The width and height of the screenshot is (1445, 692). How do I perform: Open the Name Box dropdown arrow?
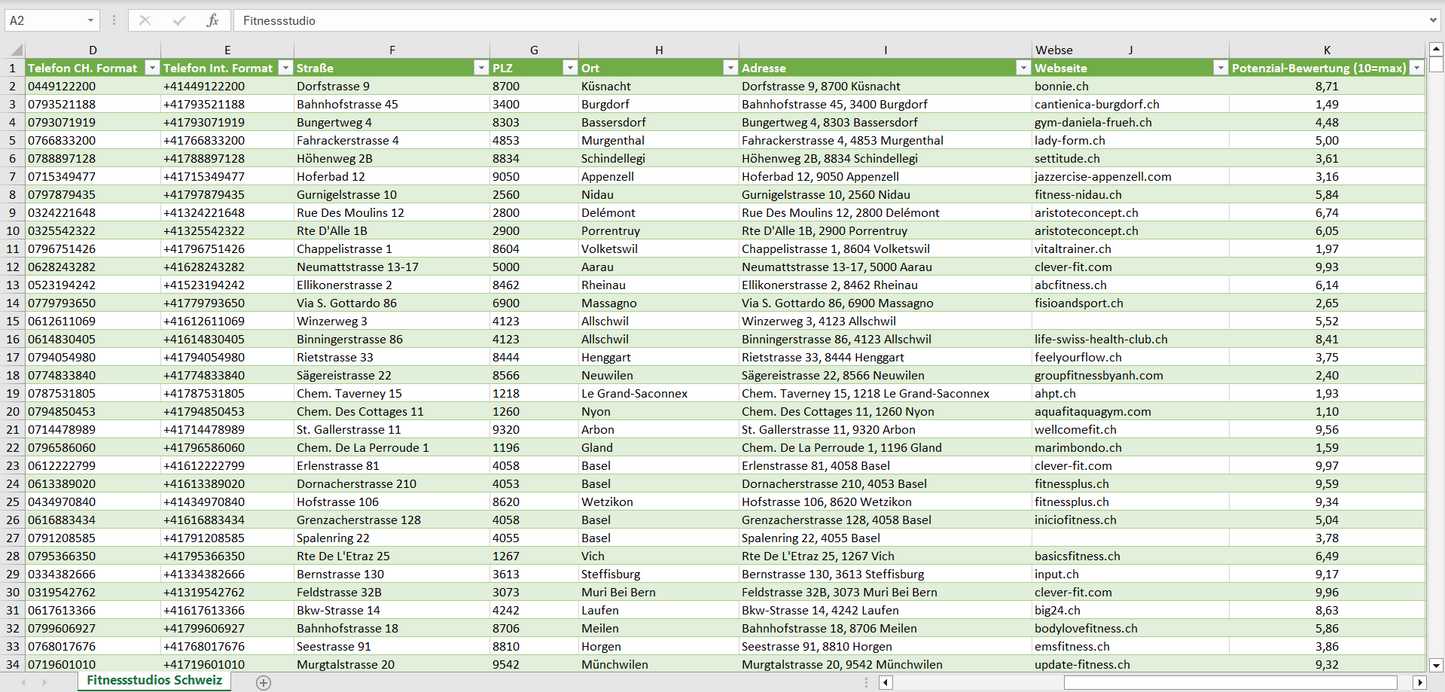[x=90, y=20]
